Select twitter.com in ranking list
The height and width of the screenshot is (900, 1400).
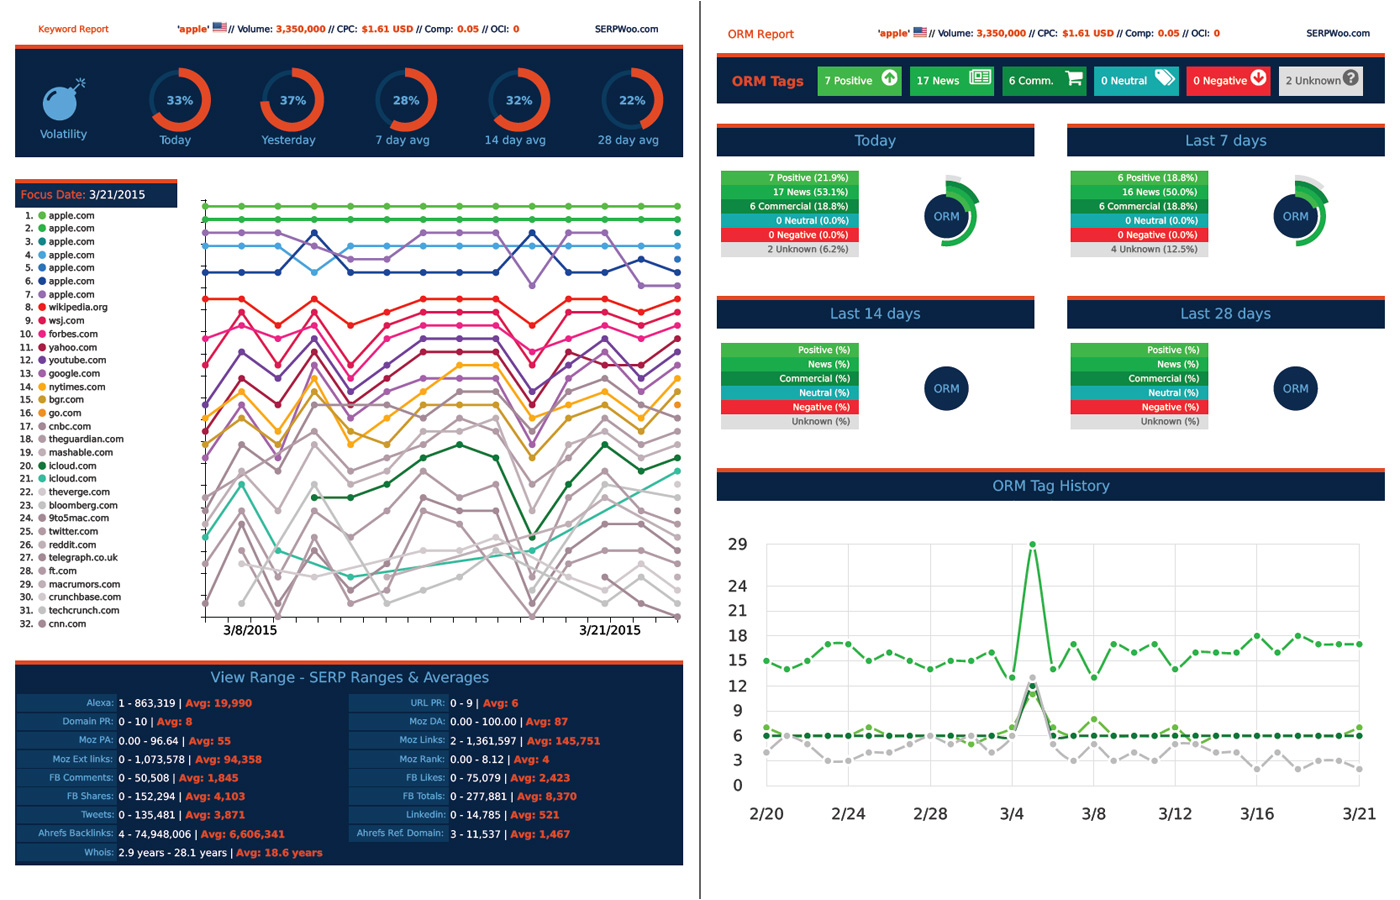coord(73,531)
